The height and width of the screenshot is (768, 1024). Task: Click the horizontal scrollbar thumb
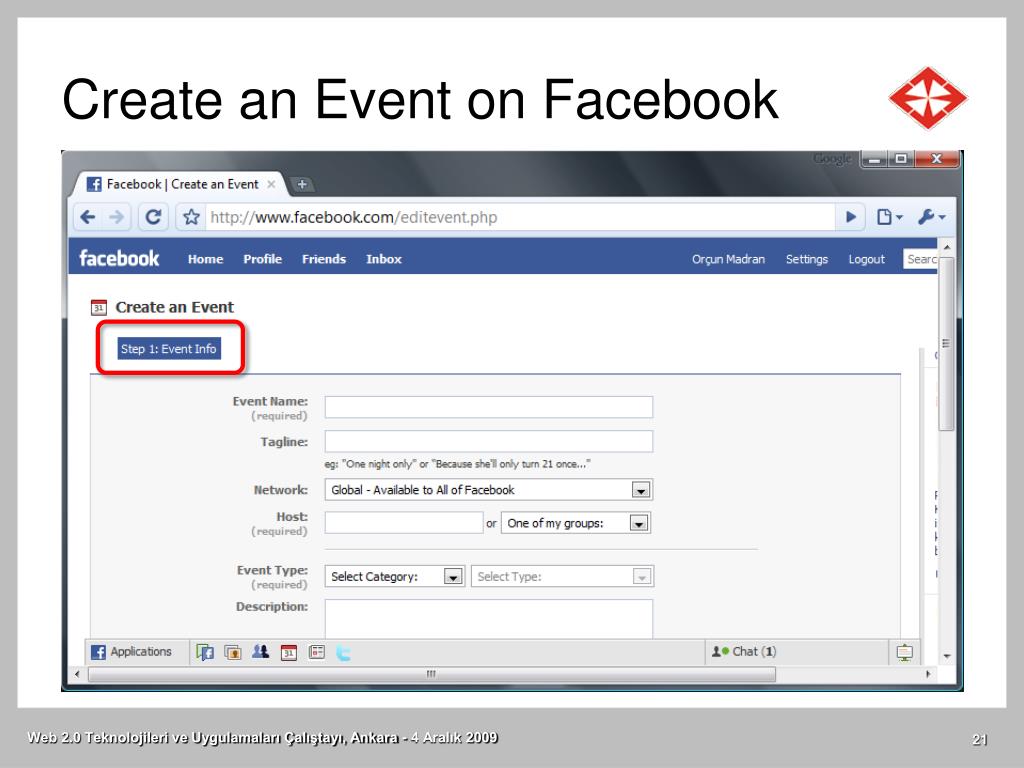(x=432, y=674)
